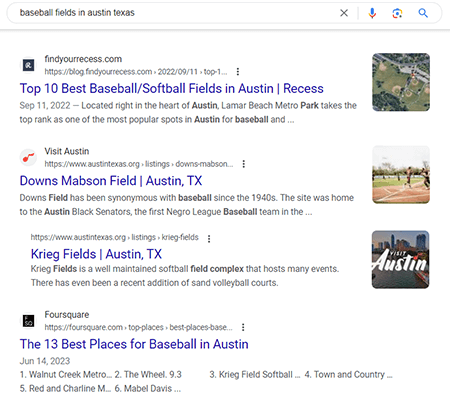Open the three-dot menu for the Foursquare result
This screenshot has width=450, height=400.
[243, 327]
